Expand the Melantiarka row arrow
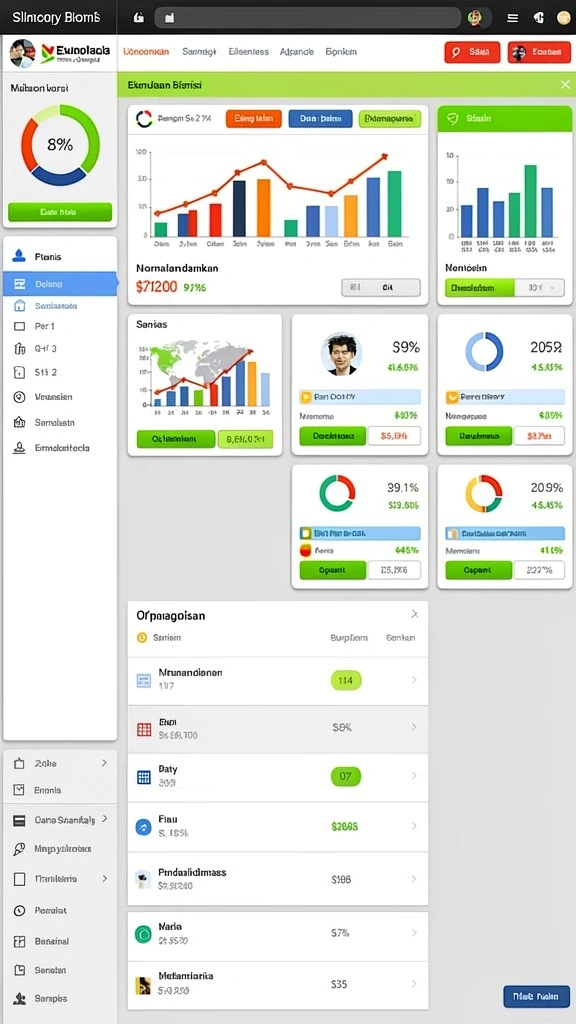 (x=414, y=984)
